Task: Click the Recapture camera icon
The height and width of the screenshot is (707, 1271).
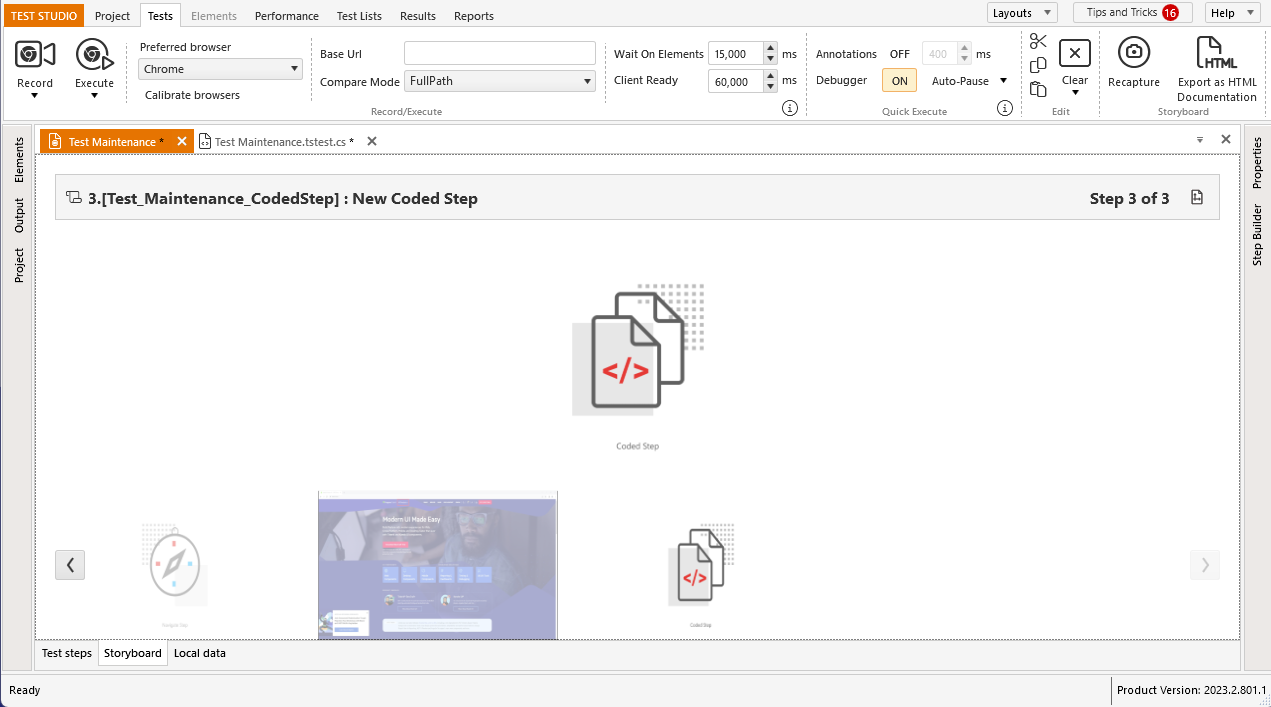Action: 1134,53
